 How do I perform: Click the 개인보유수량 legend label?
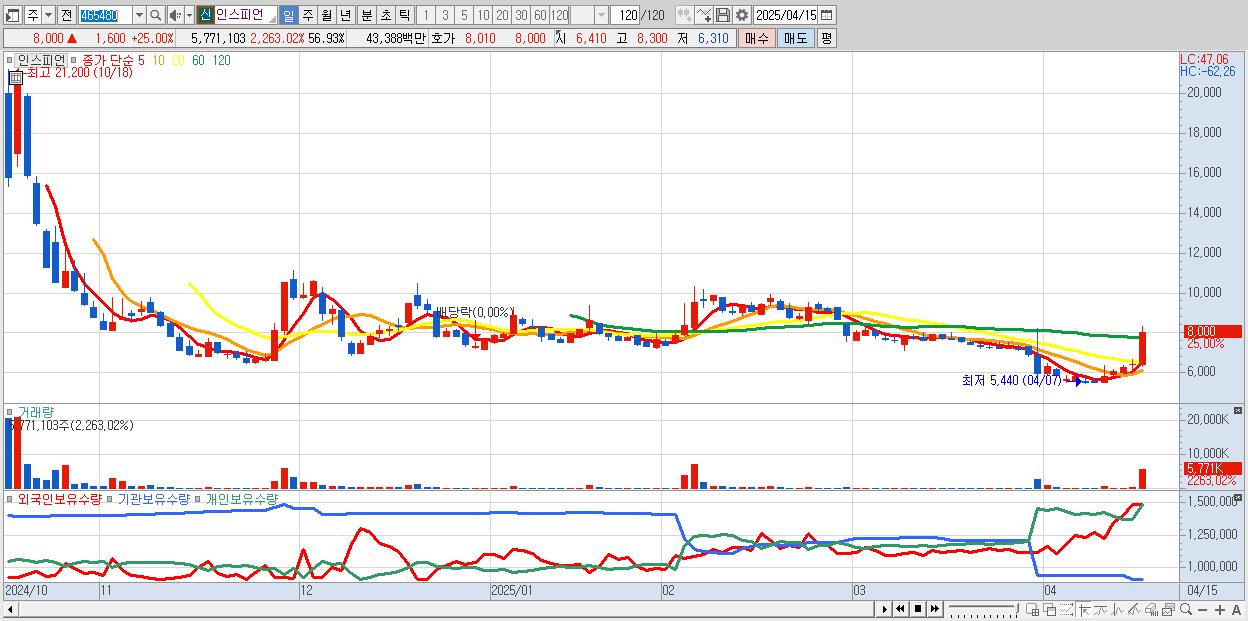click(x=241, y=498)
